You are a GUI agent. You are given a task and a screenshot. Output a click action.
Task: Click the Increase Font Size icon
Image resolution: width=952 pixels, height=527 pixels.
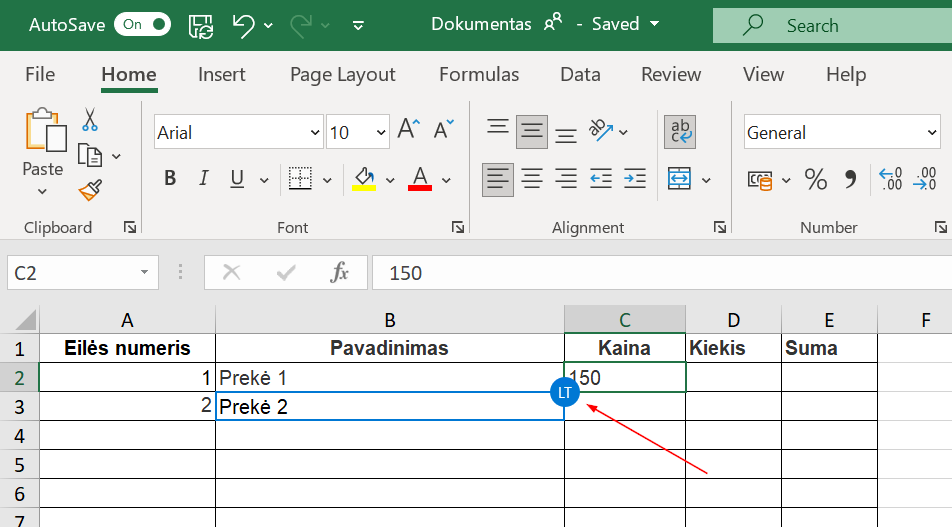pyautogui.click(x=407, y=129)
